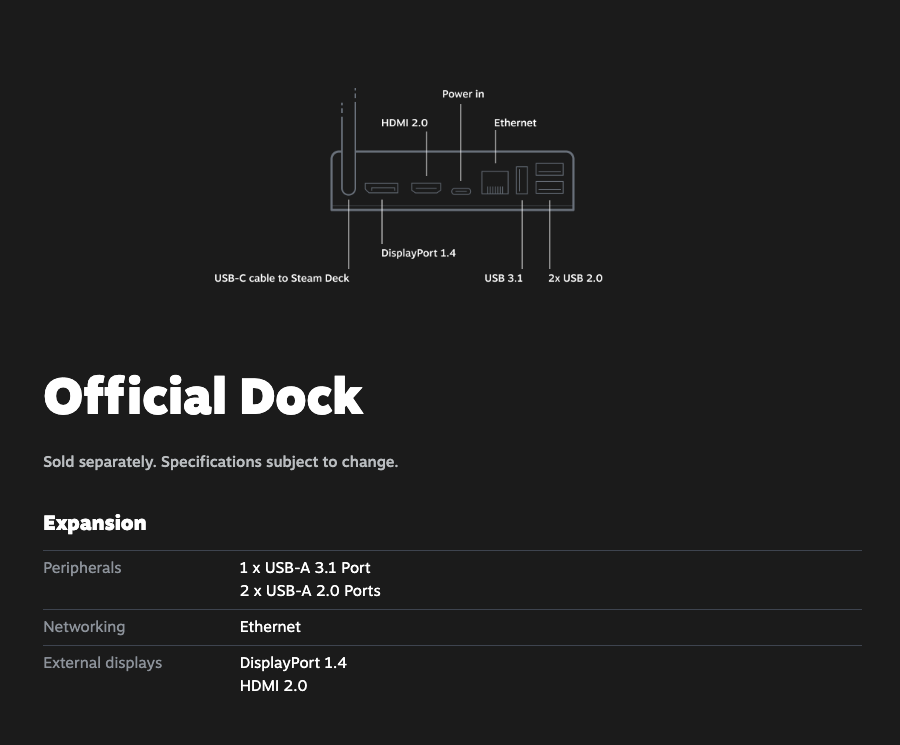Click the "Expansion" section heading
The width and height of the screenshot is (900, 745).
95,523
